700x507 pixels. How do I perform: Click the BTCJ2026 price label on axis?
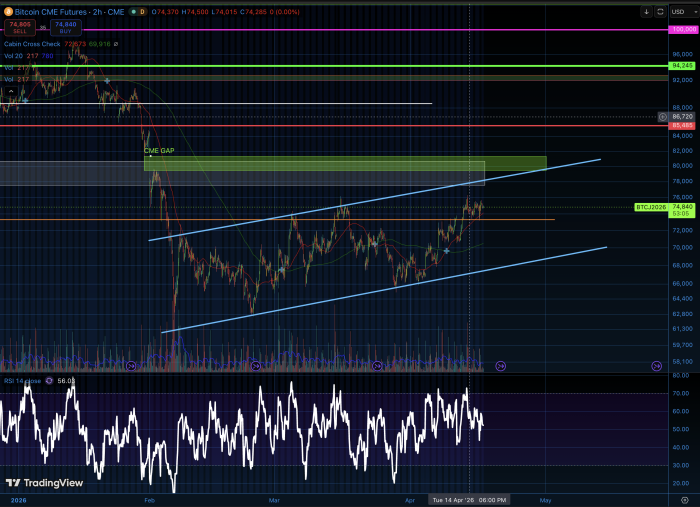coord(652,207)
